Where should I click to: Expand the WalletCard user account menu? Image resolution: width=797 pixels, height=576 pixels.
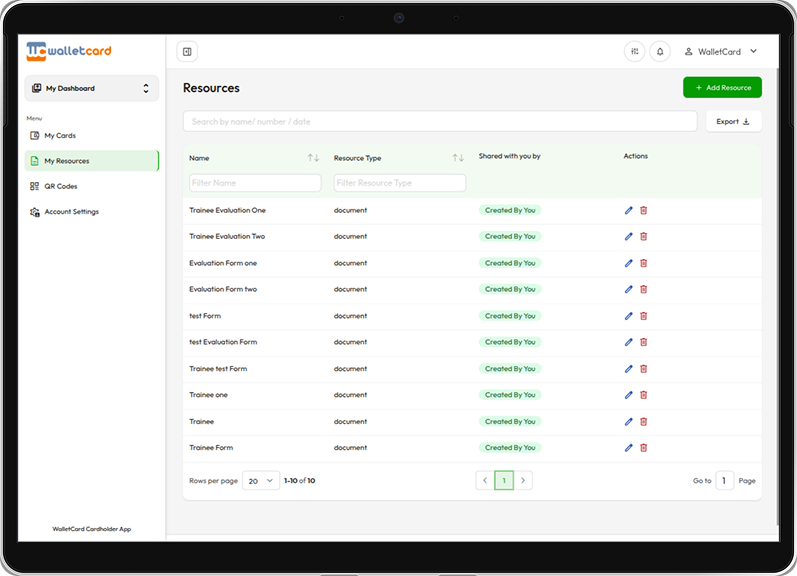[721, 51]
